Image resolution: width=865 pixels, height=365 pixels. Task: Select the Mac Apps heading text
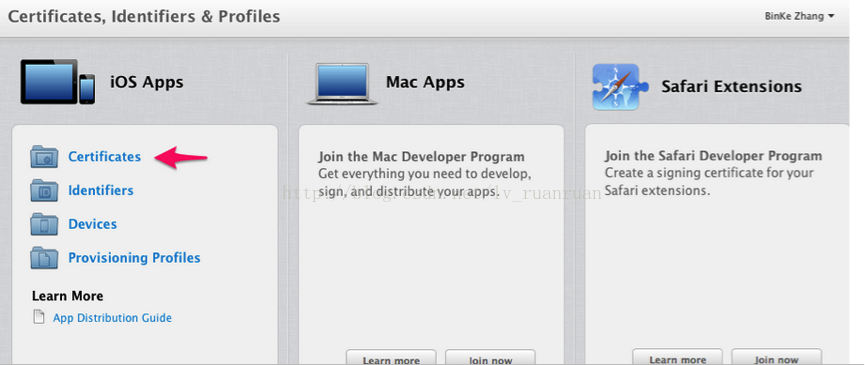coord(425,83)
